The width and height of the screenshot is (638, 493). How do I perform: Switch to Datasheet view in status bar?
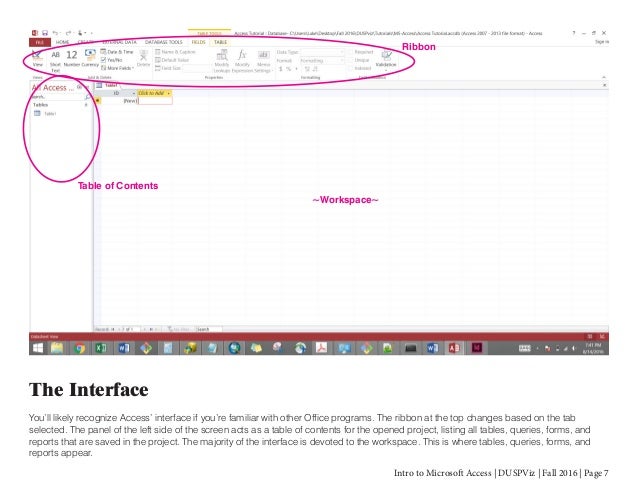[590, 336]
